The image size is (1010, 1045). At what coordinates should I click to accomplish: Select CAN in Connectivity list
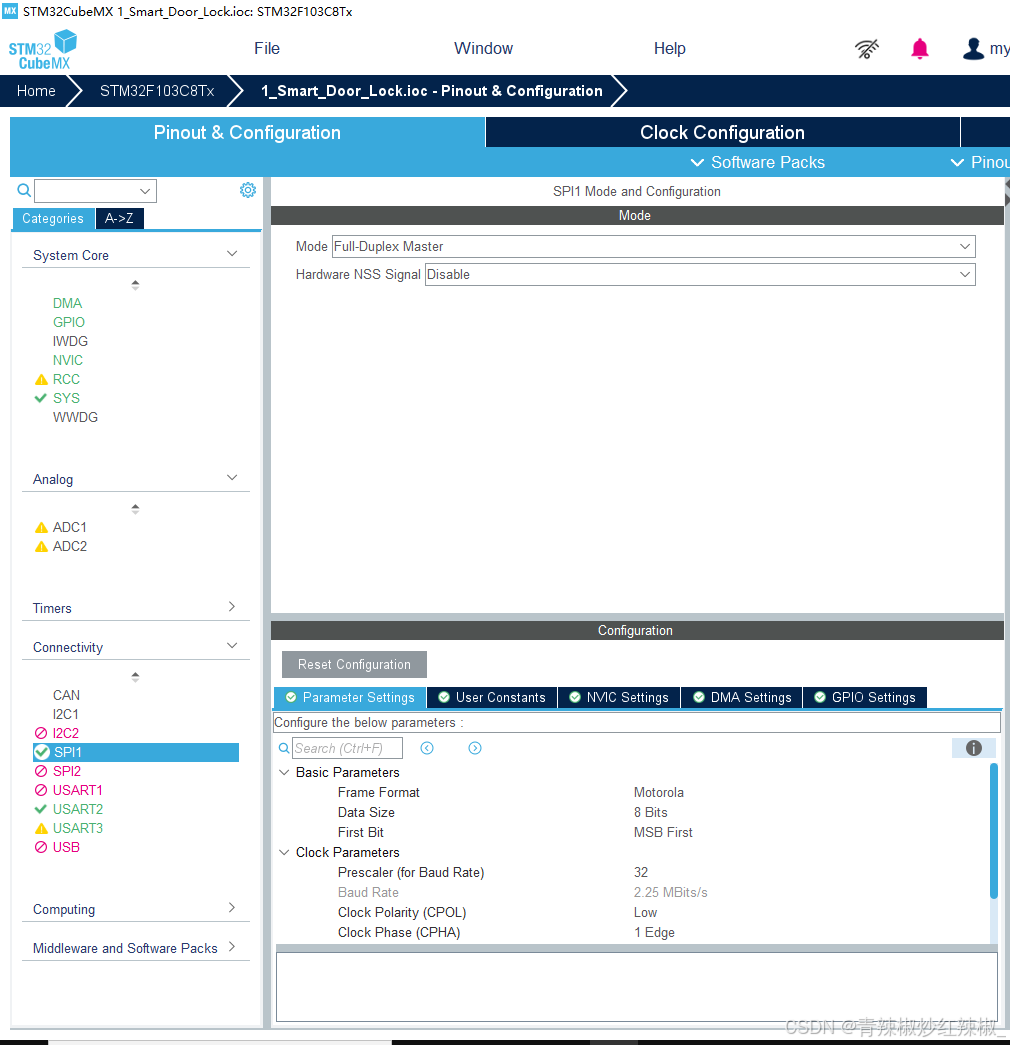point(66,695)
